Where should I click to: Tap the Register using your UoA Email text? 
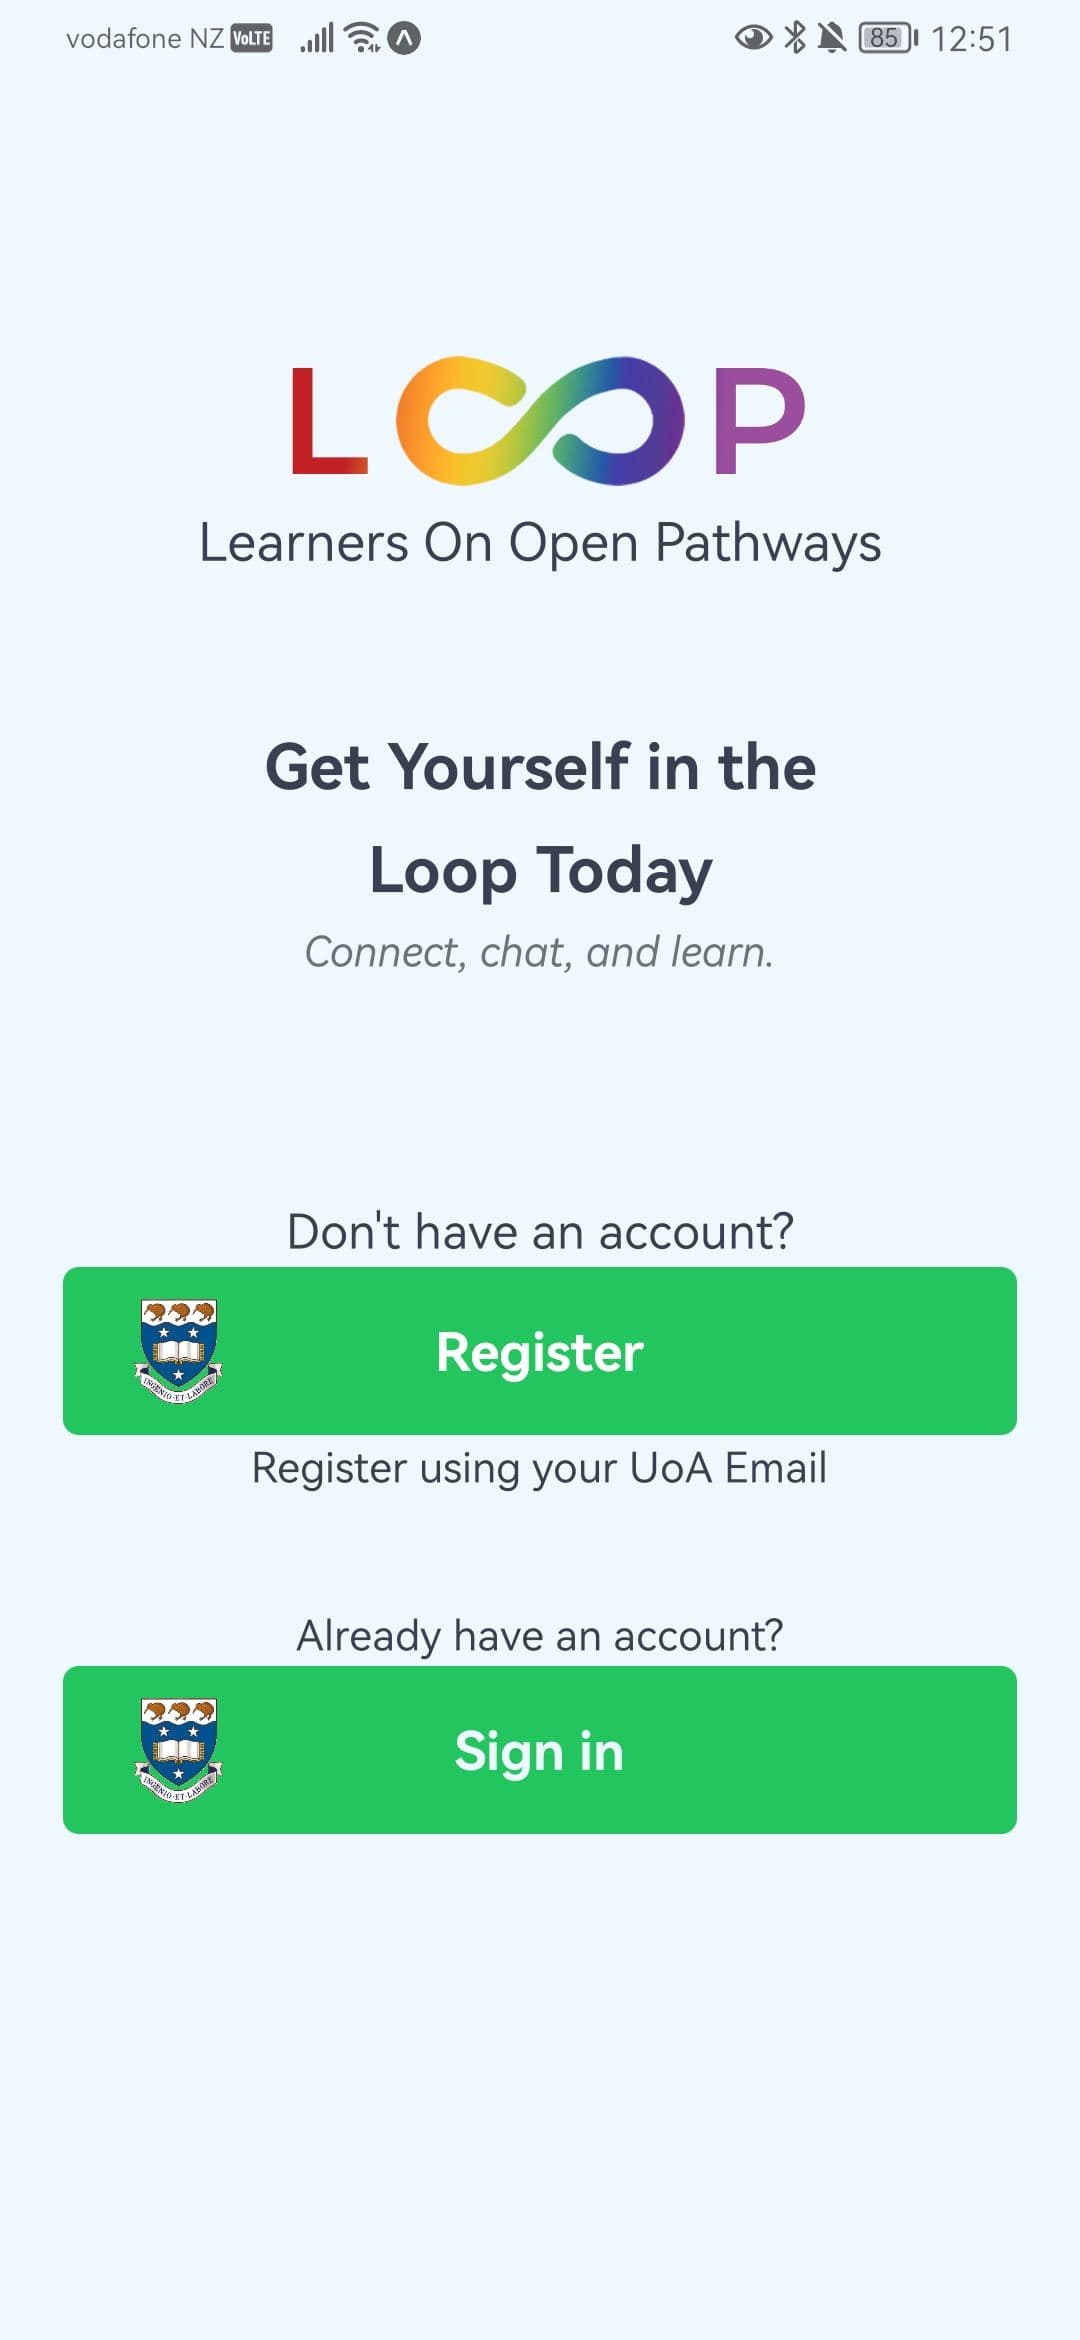[x=539, y=1468]
